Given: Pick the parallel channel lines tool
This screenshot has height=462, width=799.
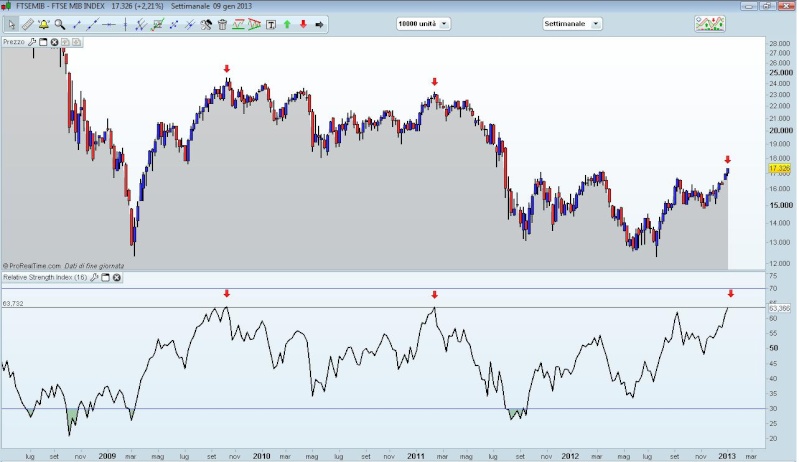Looking at the screenshot, I should [141, 24].
